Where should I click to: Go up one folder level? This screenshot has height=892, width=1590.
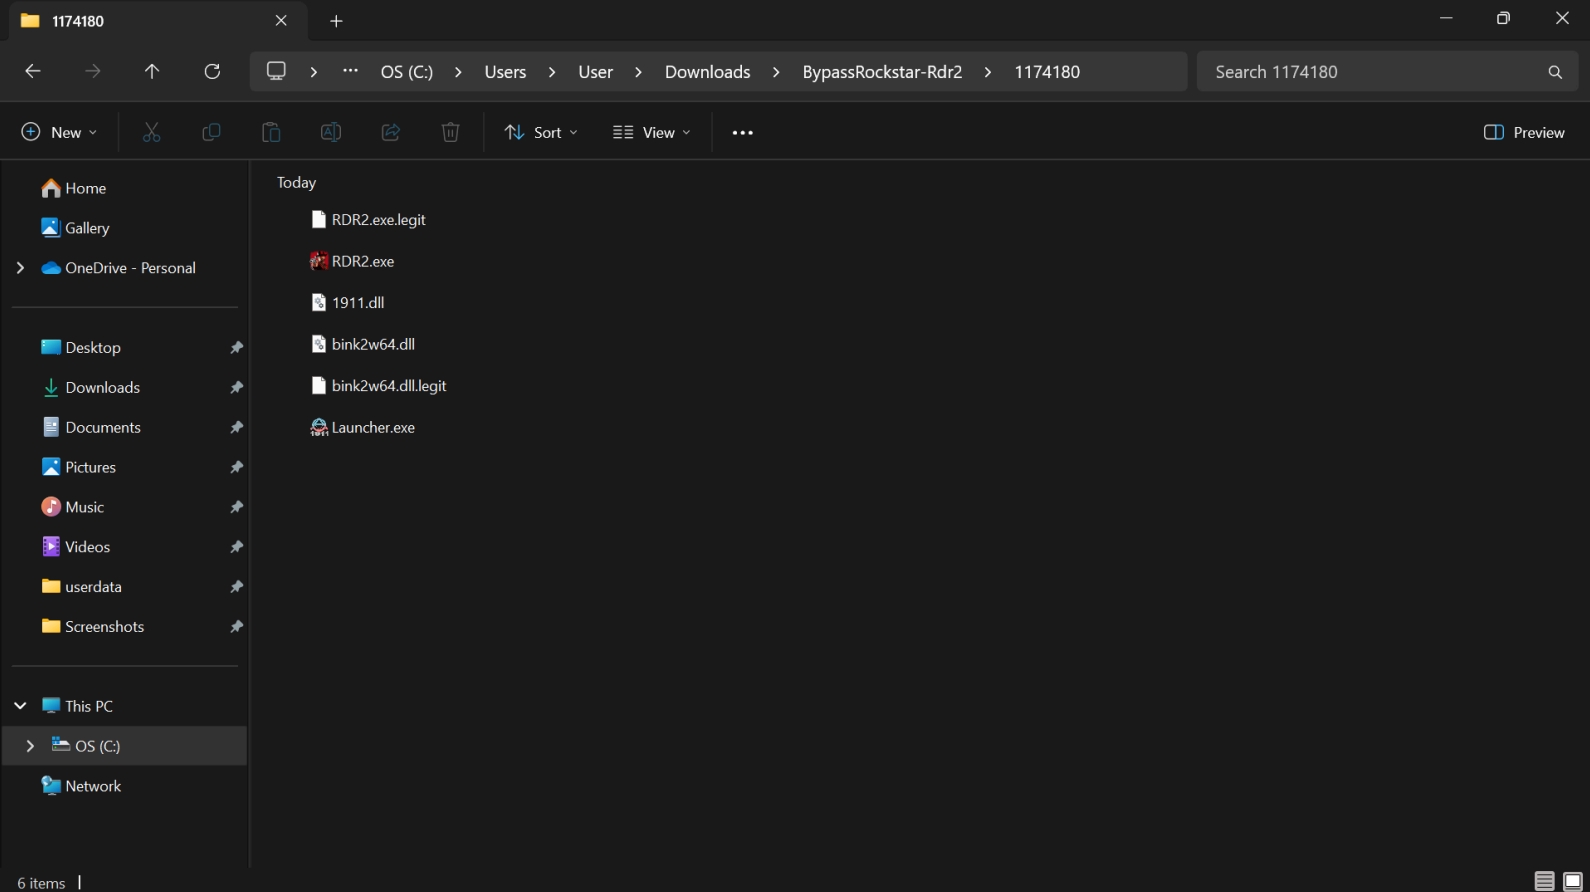(x=152, y=71)
